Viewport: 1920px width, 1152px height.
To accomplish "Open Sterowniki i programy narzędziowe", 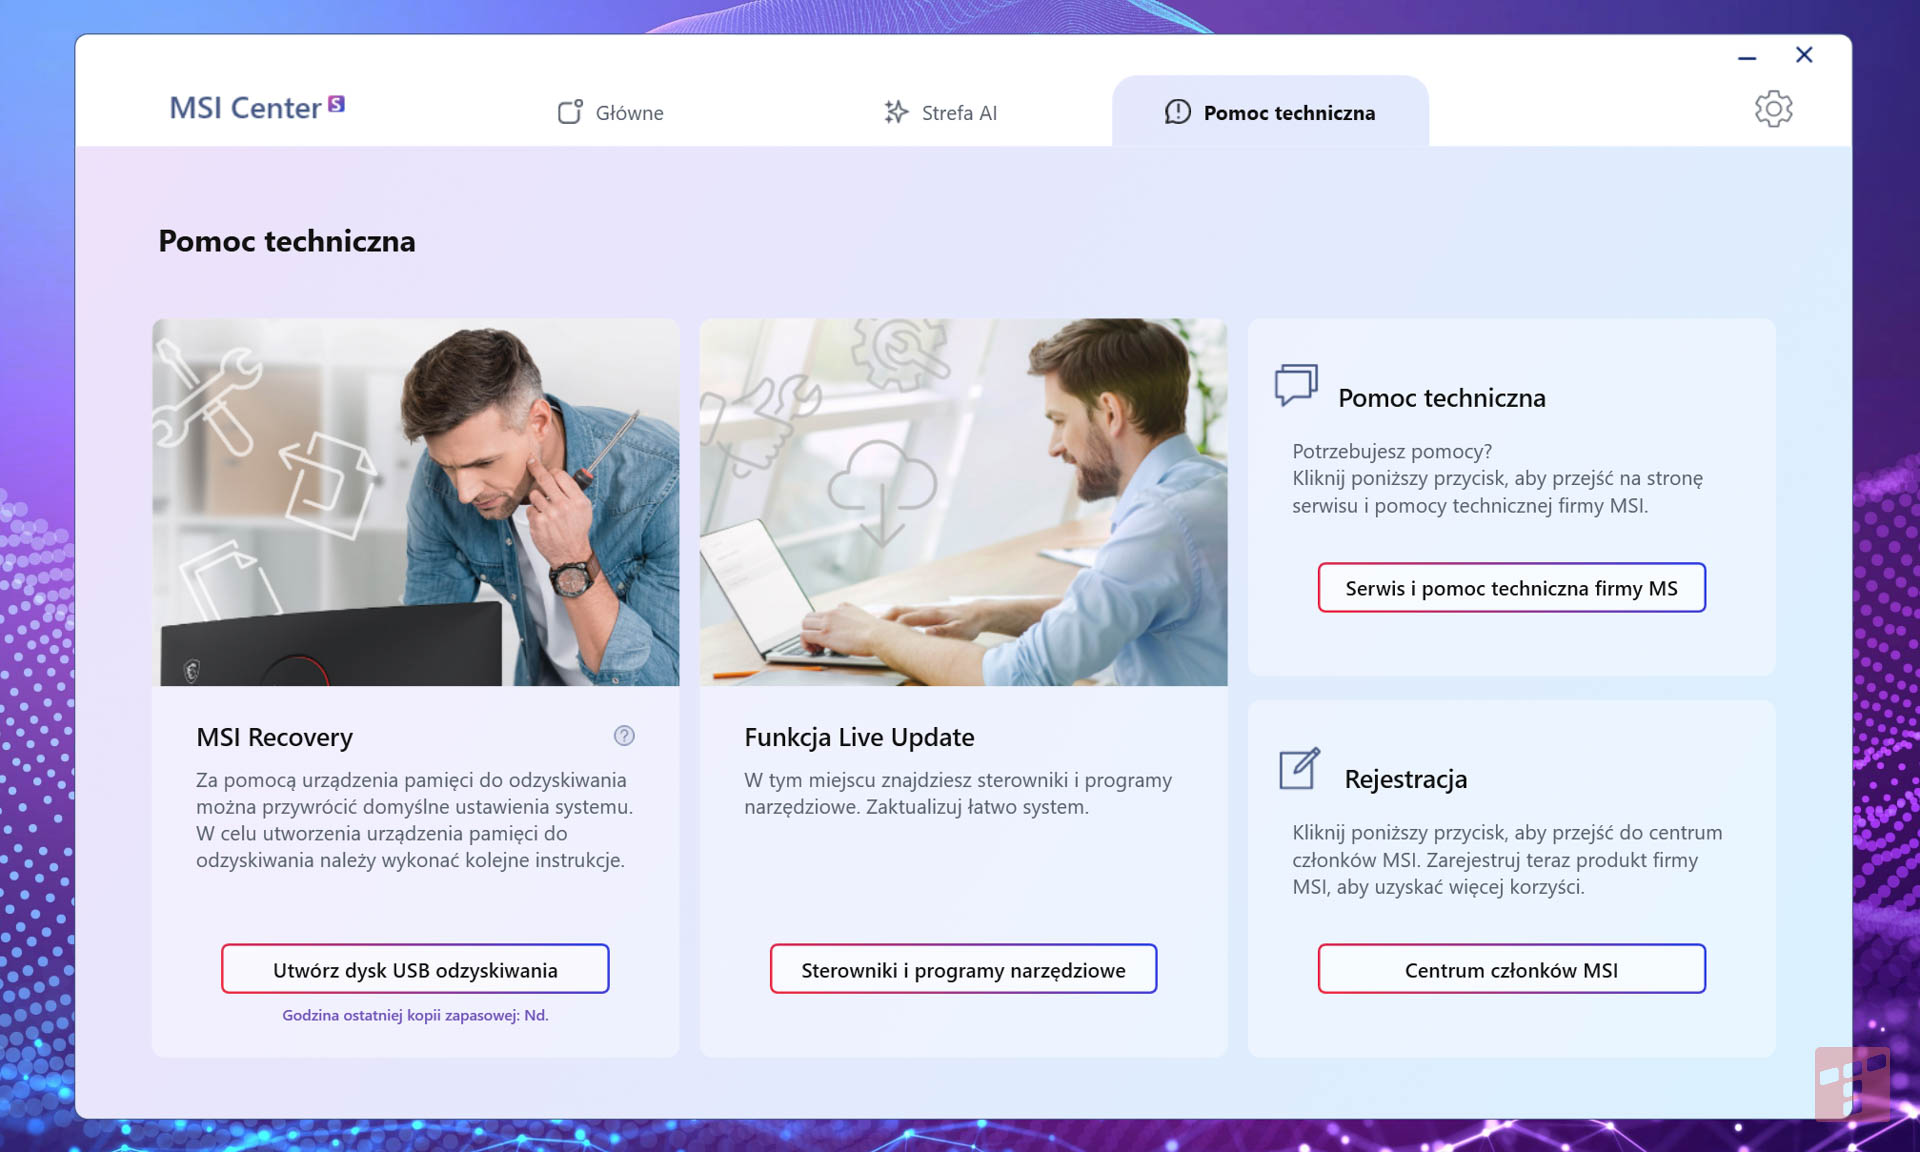I will point(963,969).
